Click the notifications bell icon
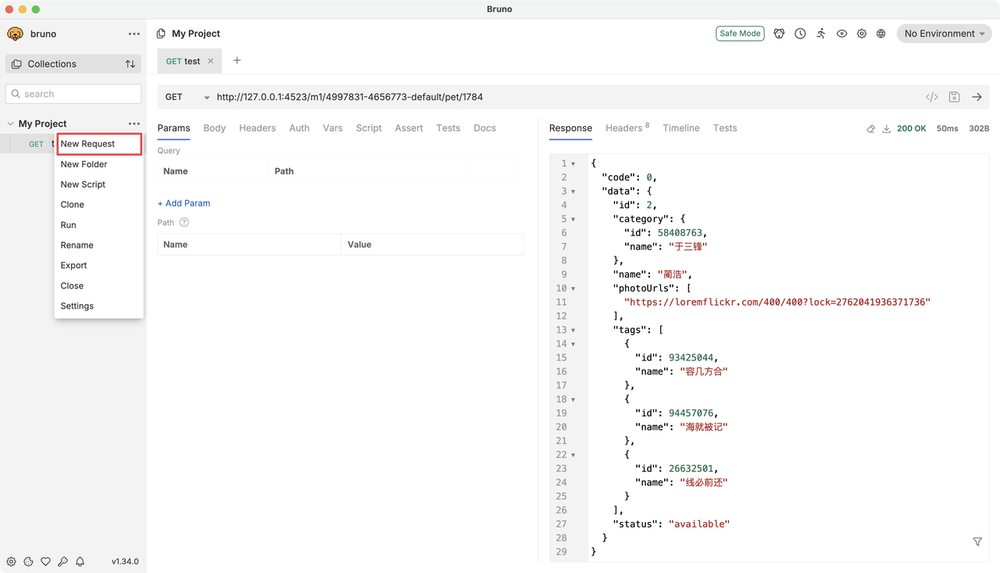This screenshot has width=1000, height=573. [x=80, y=562]
